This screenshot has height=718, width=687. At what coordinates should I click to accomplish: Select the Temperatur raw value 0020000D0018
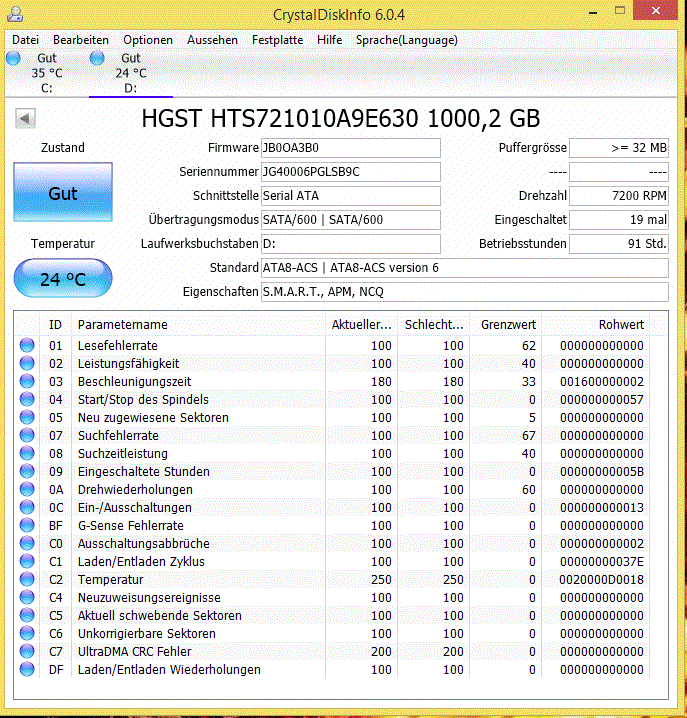click(x=602, y=580)
